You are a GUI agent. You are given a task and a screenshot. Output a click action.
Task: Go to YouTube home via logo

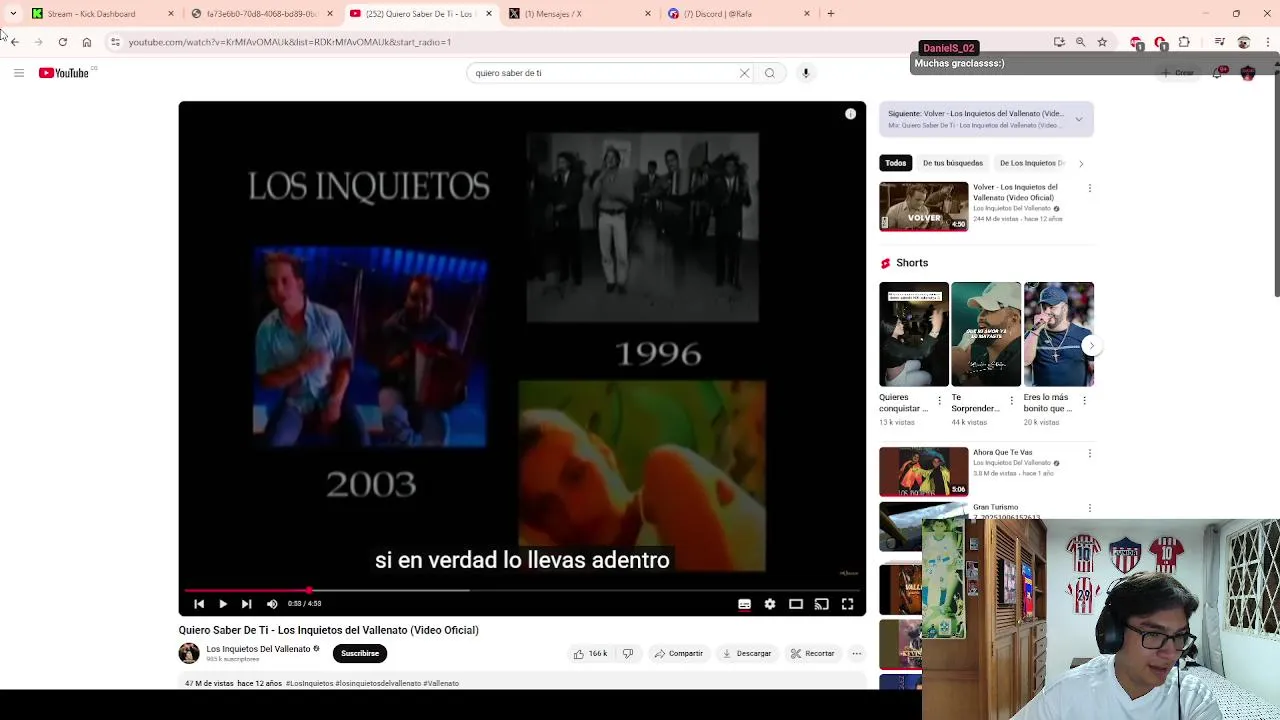click(x=64, y=73)
